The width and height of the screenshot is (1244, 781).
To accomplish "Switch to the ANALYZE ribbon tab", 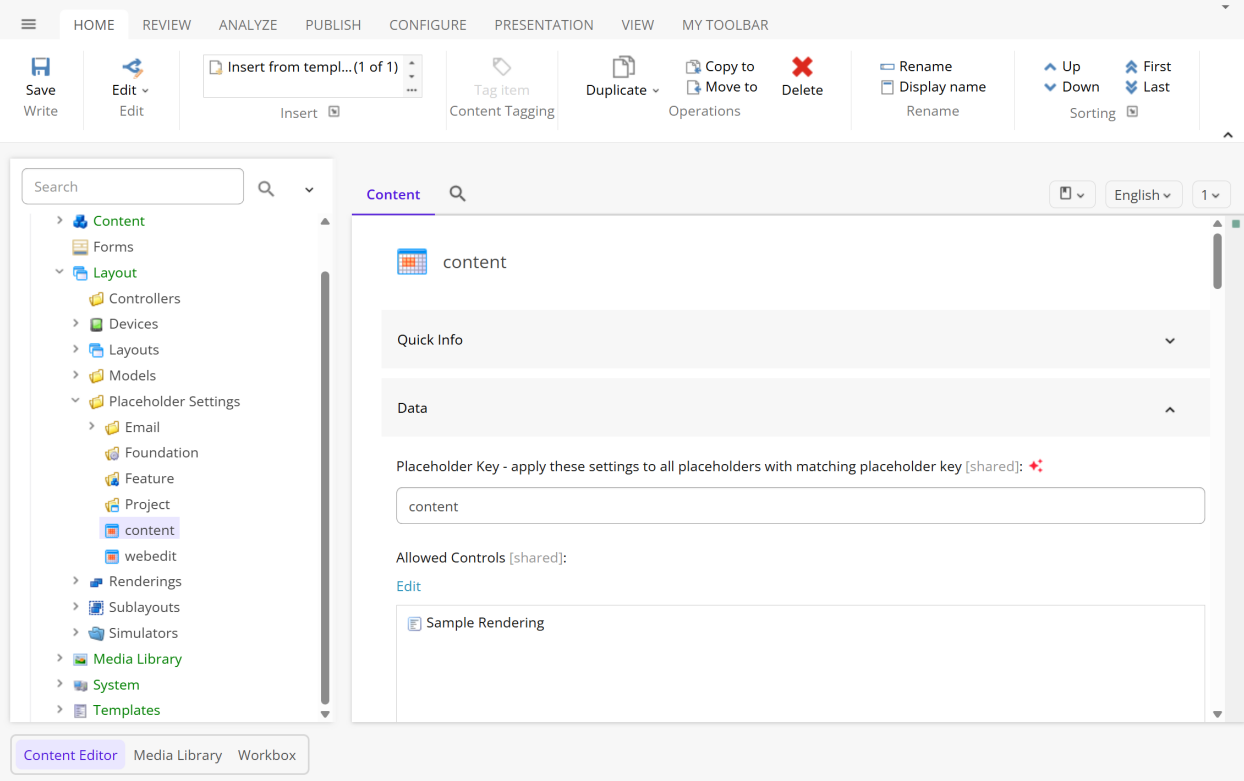I will 248,24.
